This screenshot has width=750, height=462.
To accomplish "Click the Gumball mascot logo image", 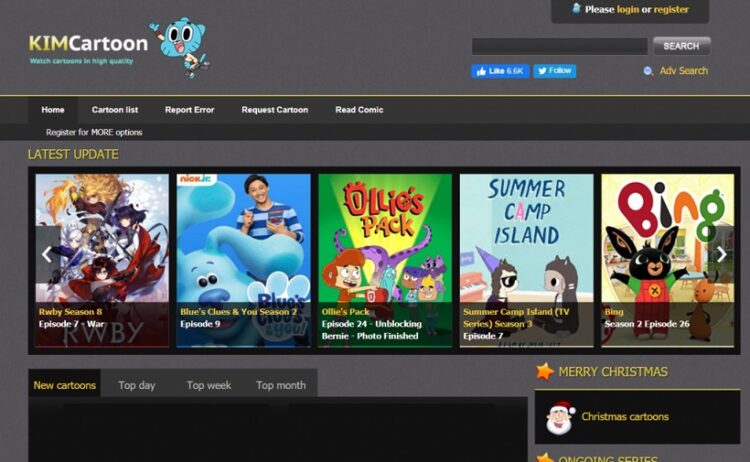I will click(x=181, y=47).
